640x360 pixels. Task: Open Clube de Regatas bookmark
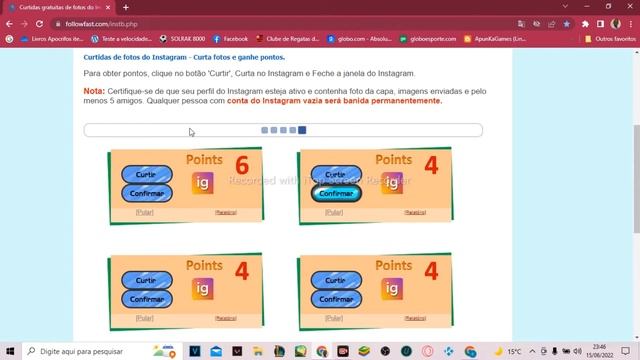click(287, 39)
